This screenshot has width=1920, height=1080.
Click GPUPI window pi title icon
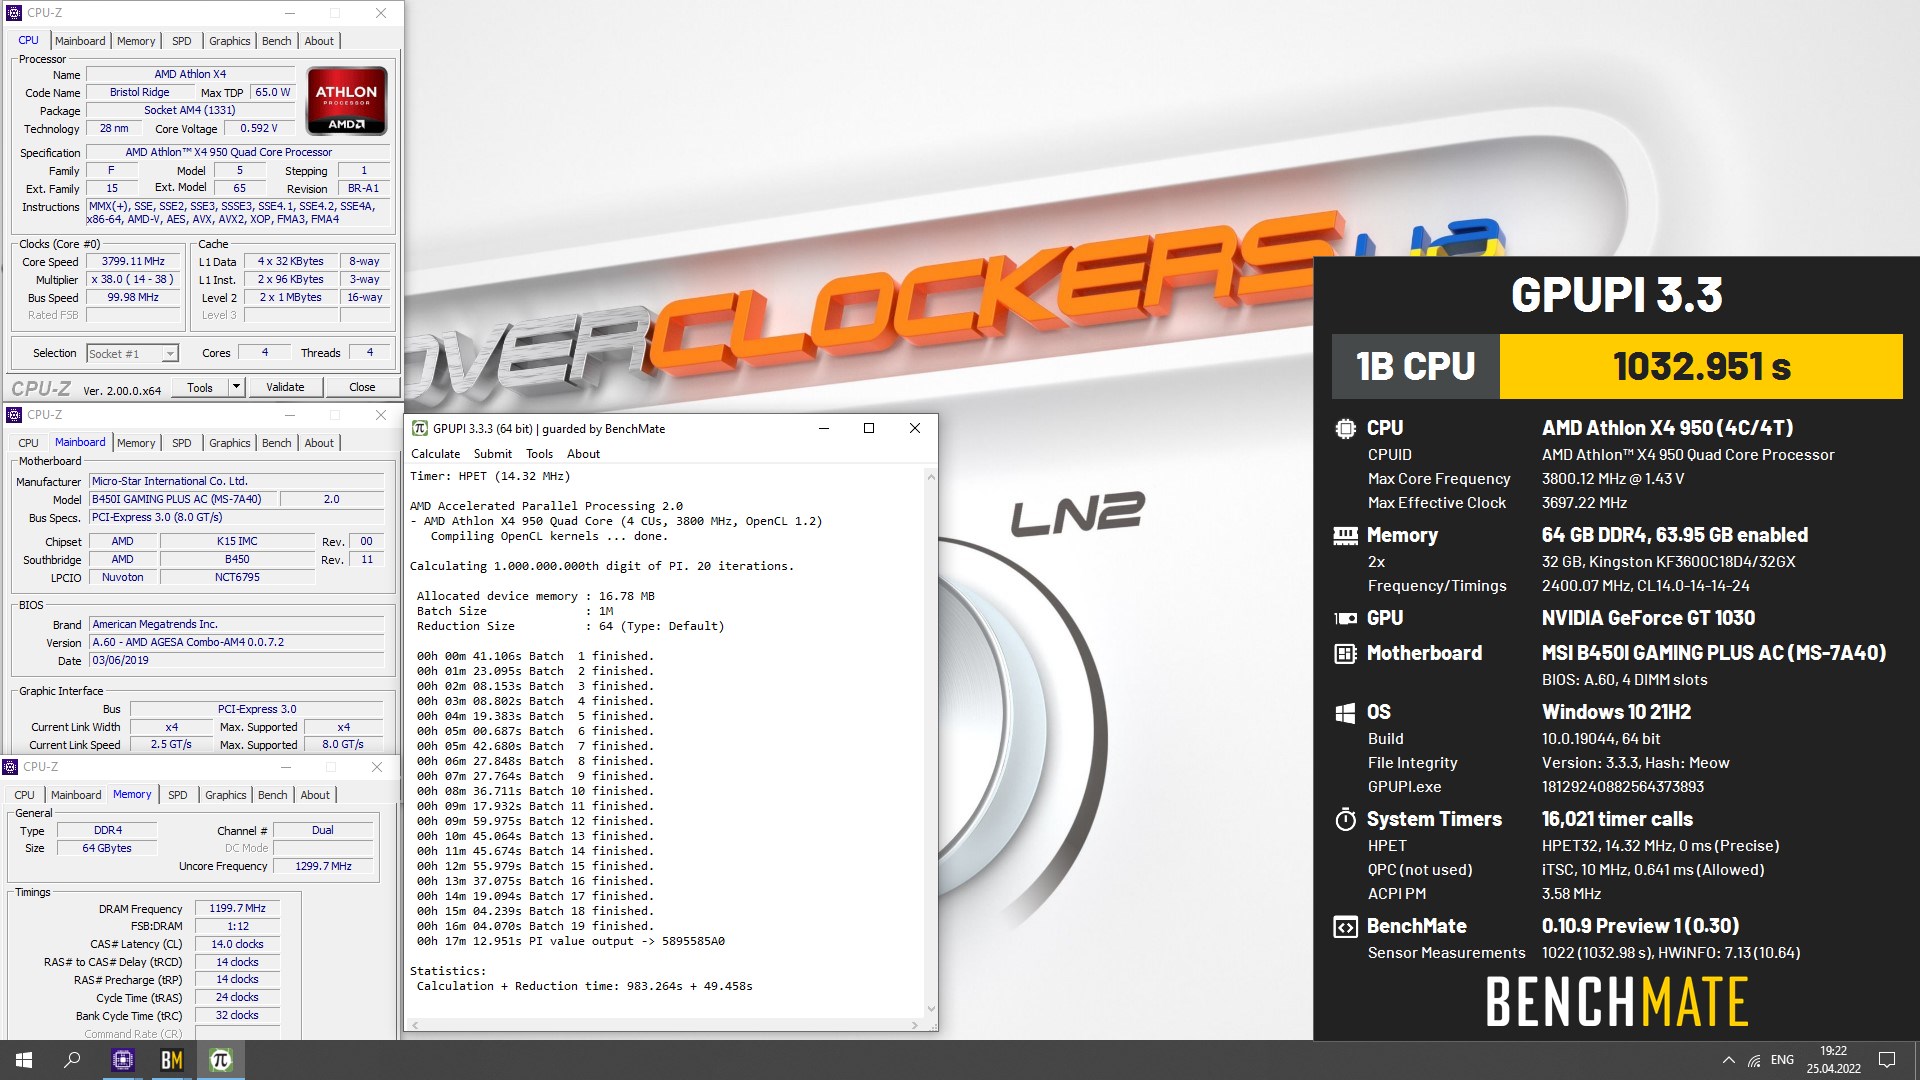coord(420,428)
